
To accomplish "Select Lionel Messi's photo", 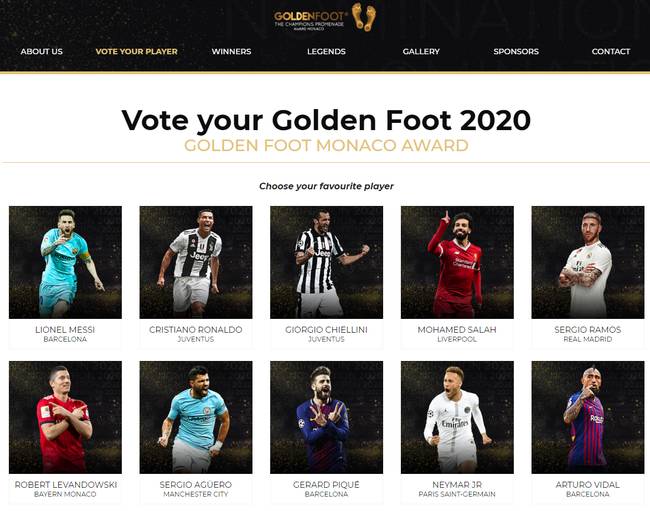I will click(x=65, y=262).
